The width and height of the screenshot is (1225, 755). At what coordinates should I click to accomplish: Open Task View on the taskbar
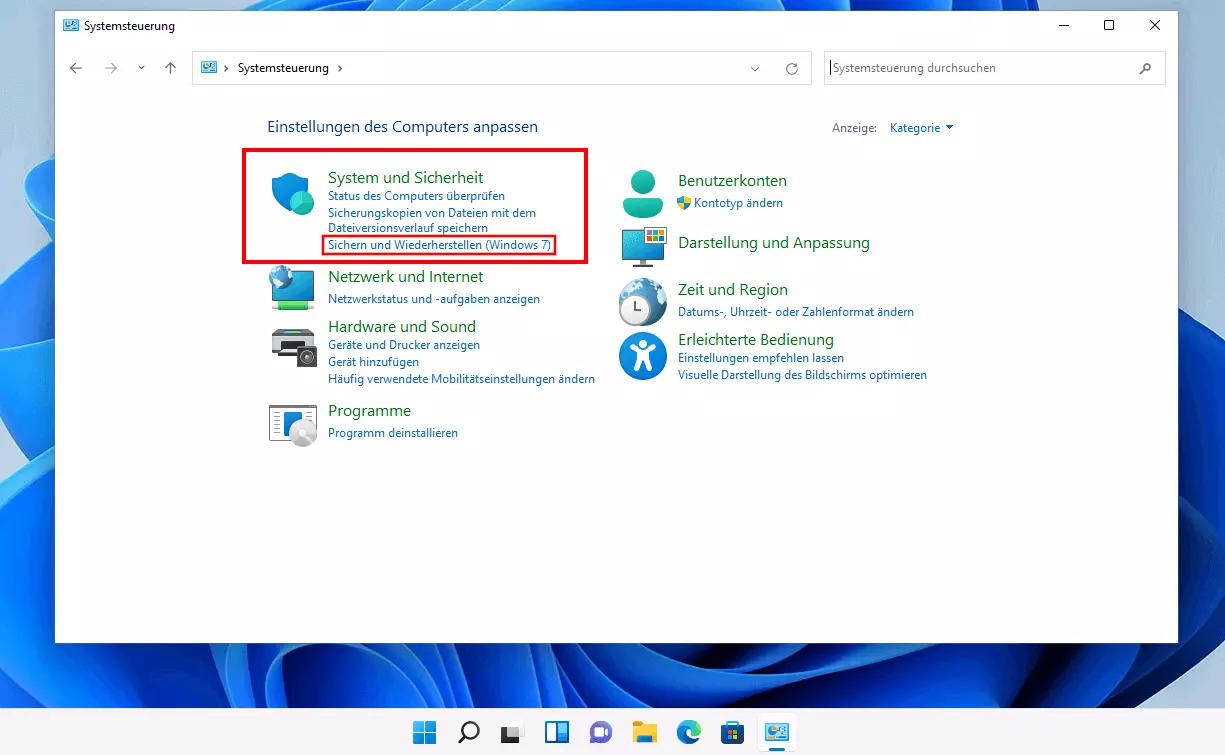[512, 732]
